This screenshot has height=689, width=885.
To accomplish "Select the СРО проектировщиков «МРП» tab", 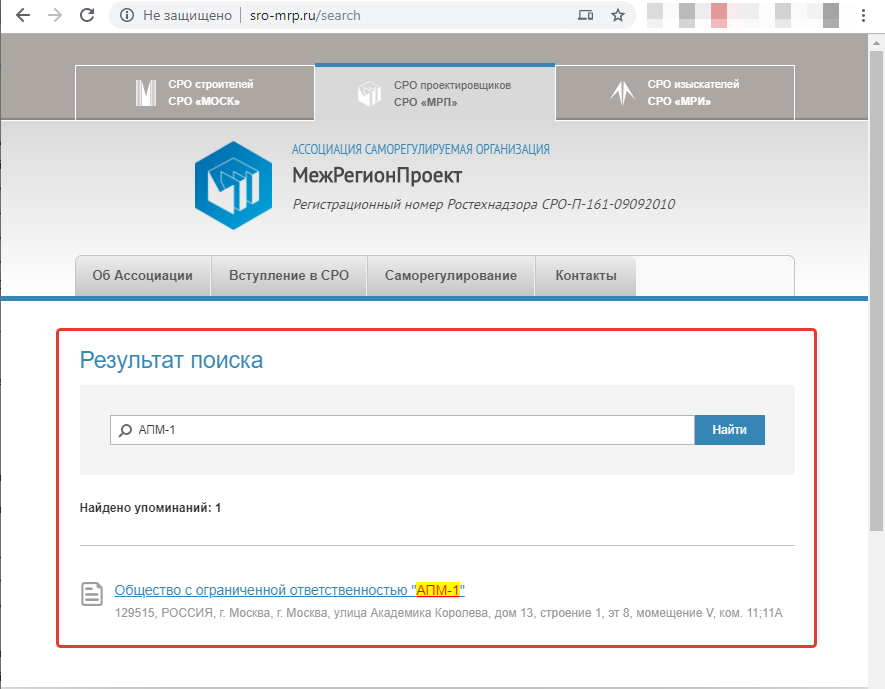I will tap(435, 93).
